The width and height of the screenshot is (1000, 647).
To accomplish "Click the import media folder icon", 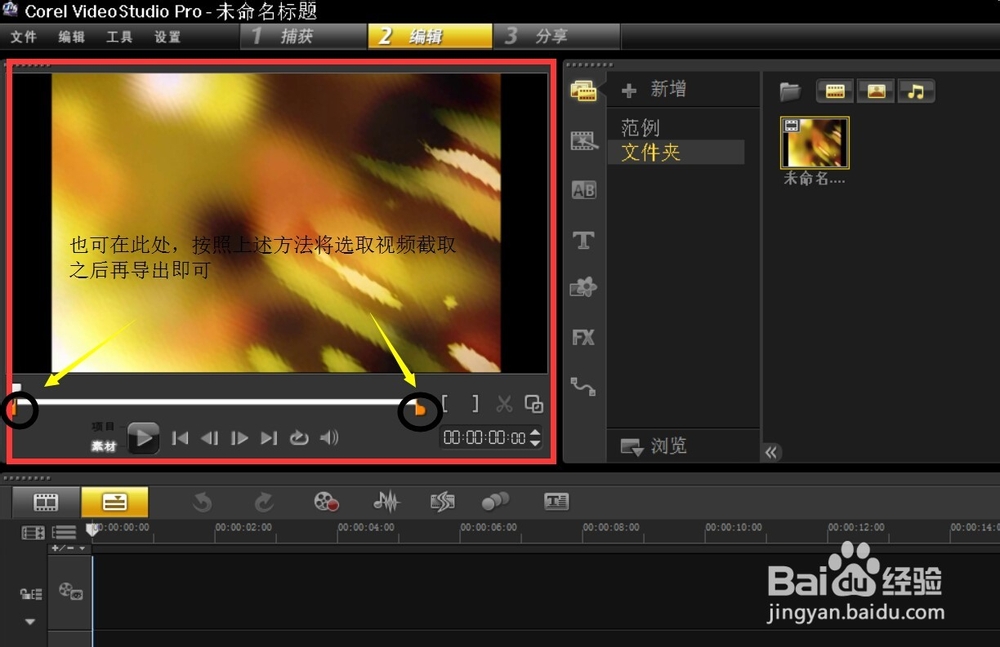I will click(x=790, y=91).
